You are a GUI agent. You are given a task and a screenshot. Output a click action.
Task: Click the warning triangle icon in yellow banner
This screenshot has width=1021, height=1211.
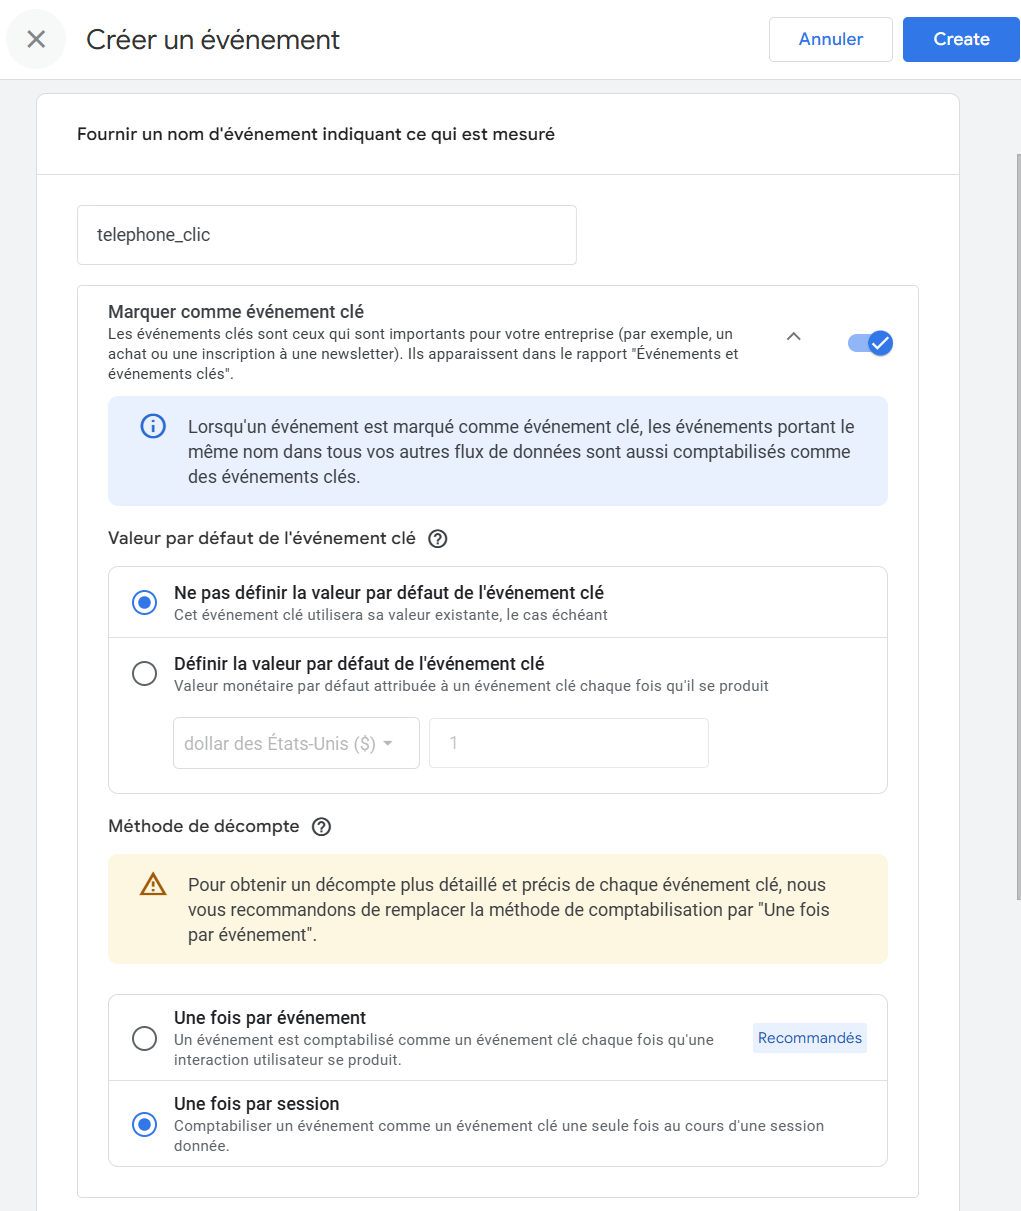pyautogui.click(x=153, y=885)
